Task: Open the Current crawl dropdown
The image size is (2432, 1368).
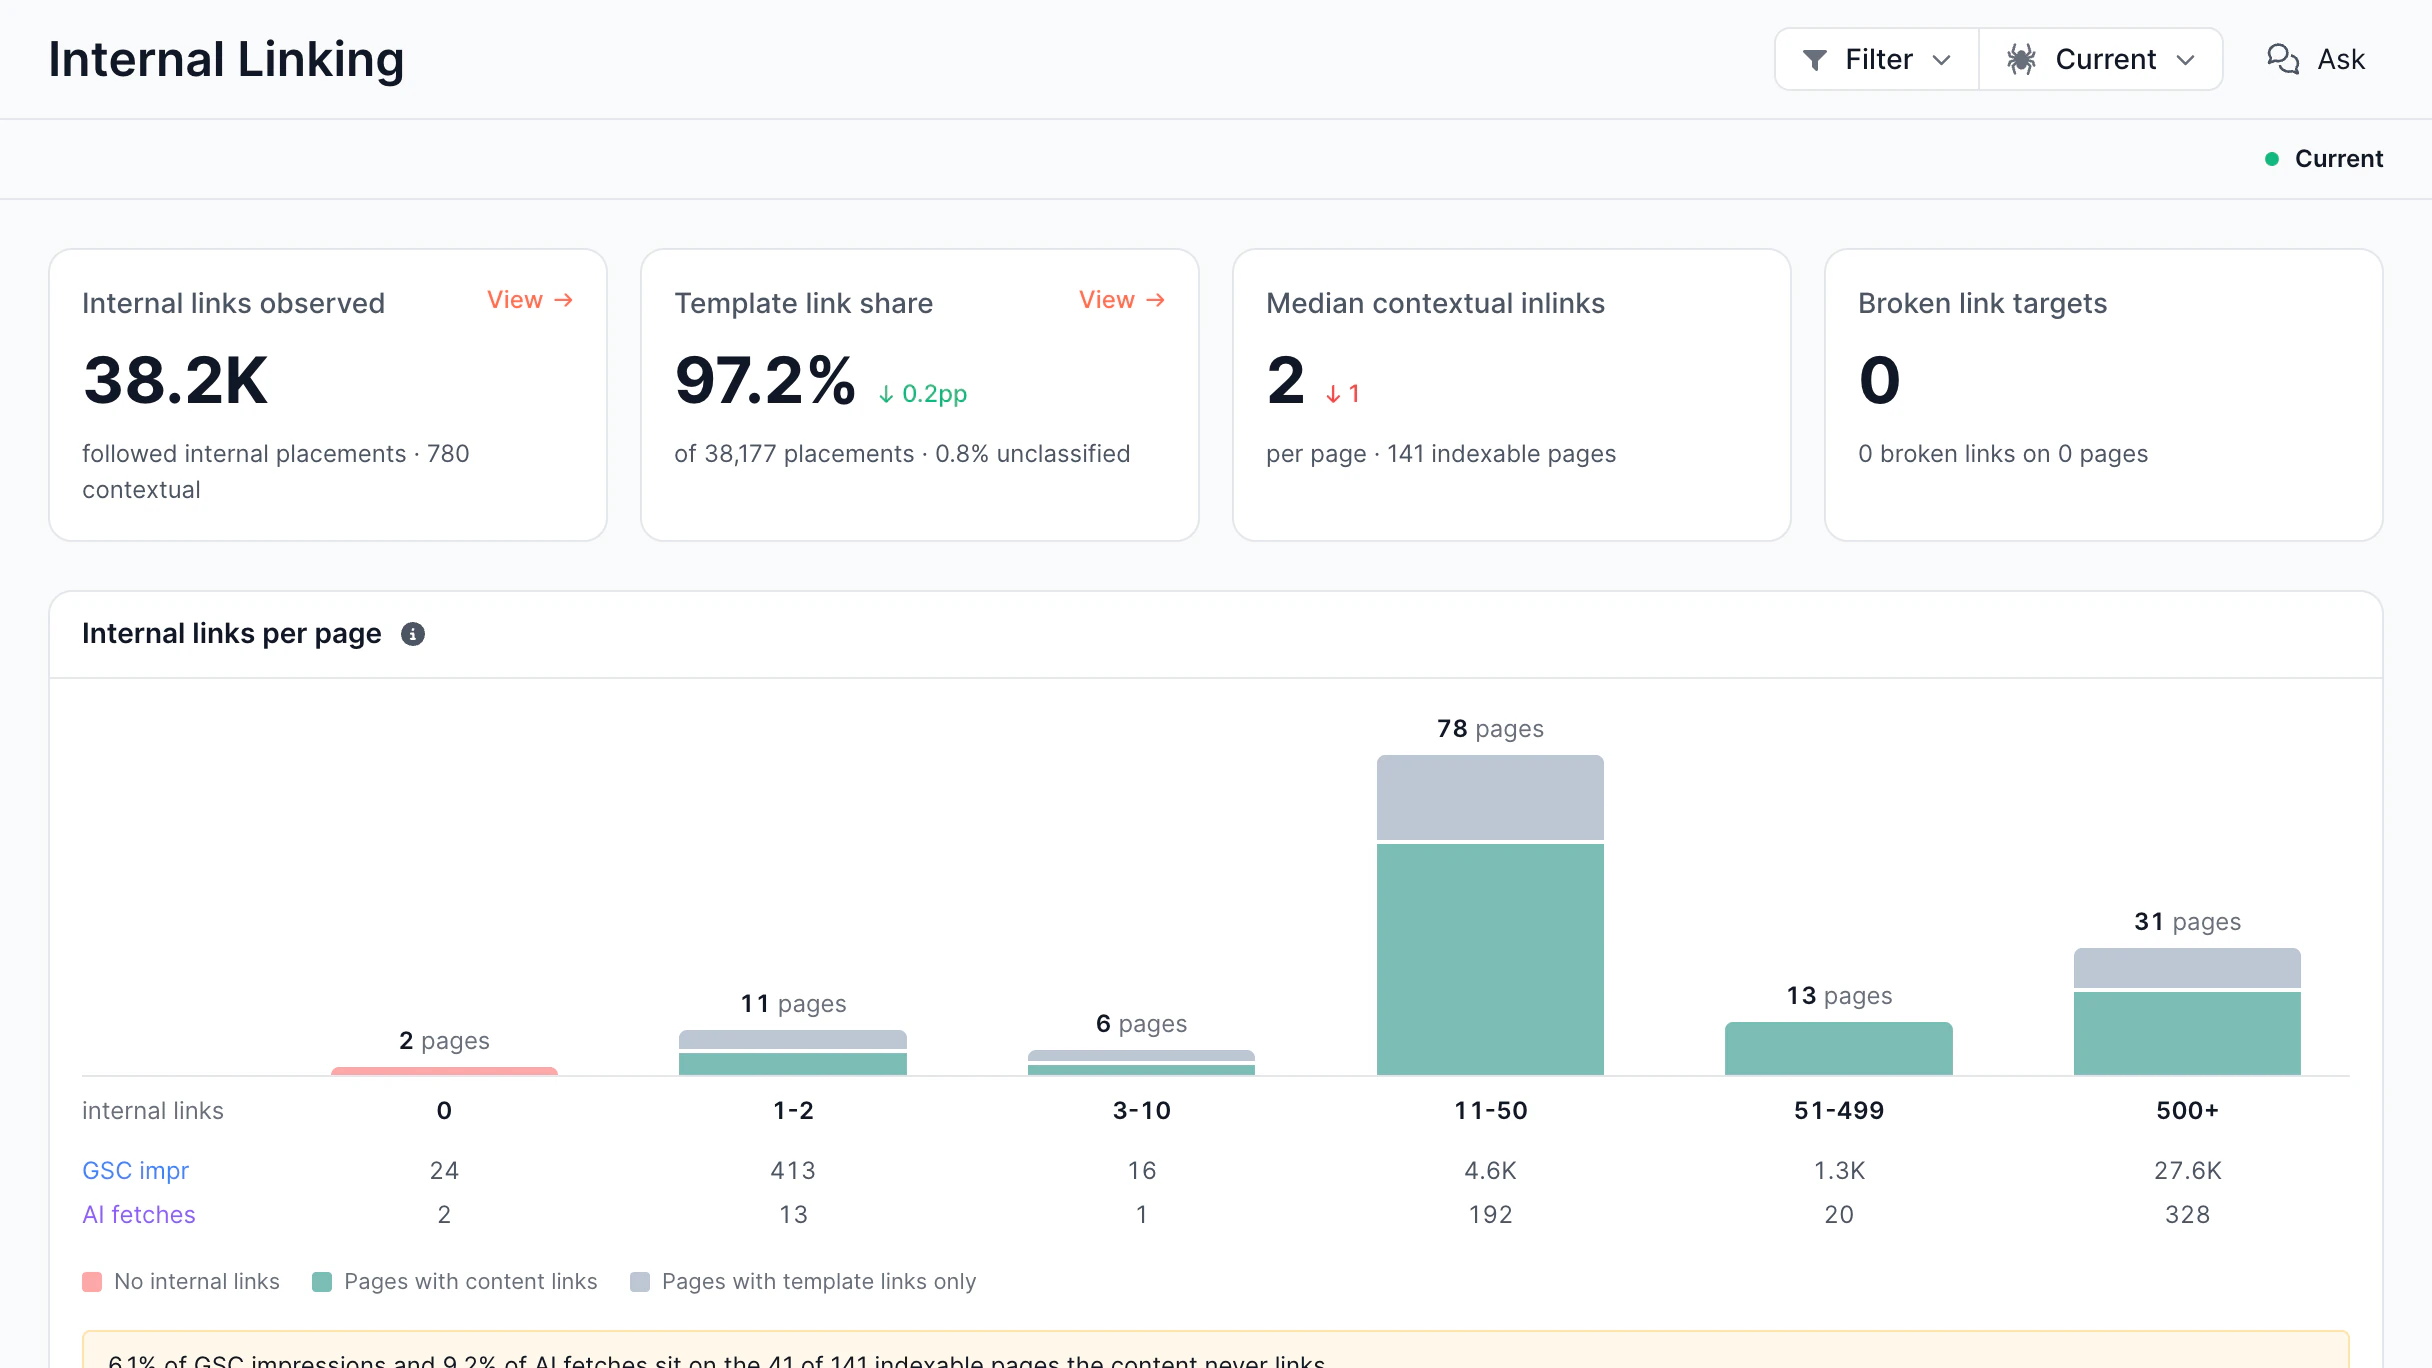Action: point(2101,59)
